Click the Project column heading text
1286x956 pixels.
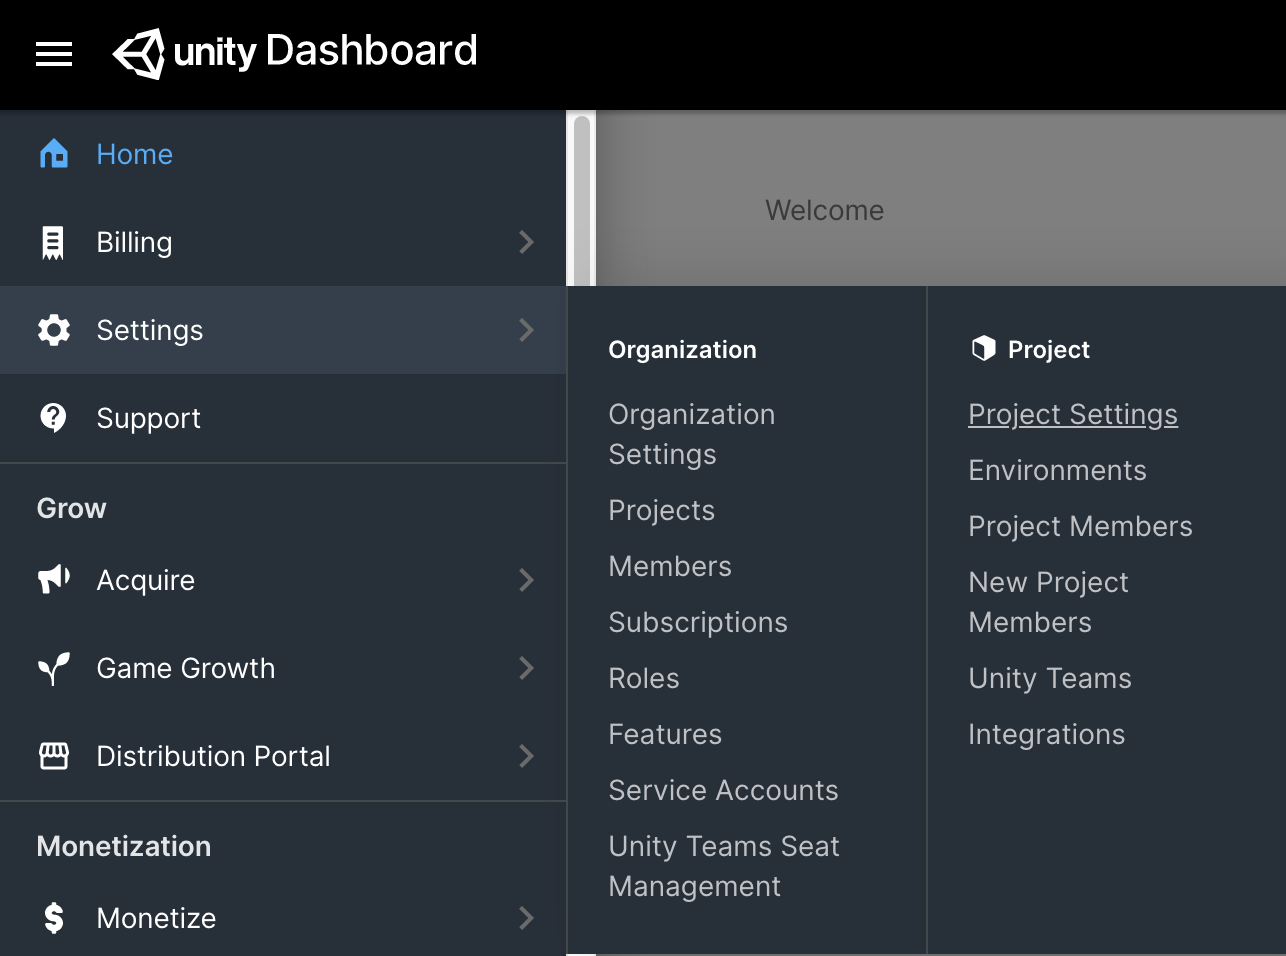point(1049,349)
